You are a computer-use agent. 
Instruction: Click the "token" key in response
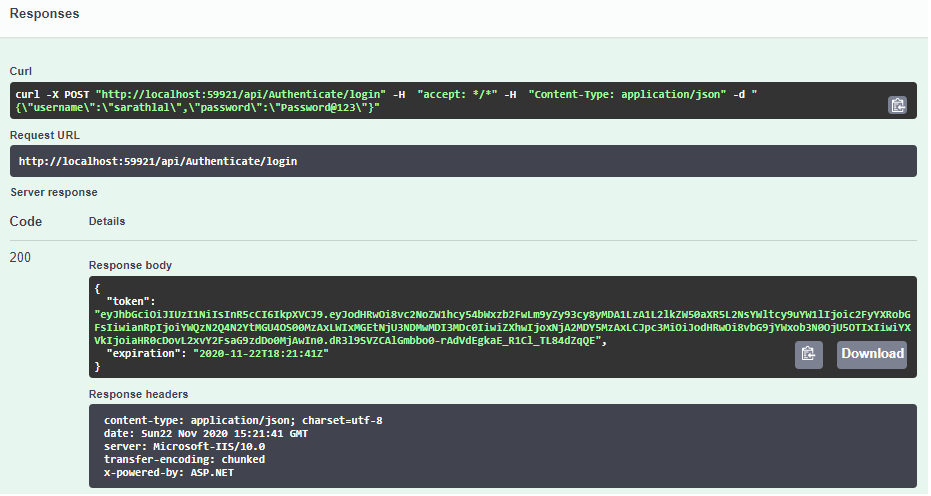click(x=131, y=301)
